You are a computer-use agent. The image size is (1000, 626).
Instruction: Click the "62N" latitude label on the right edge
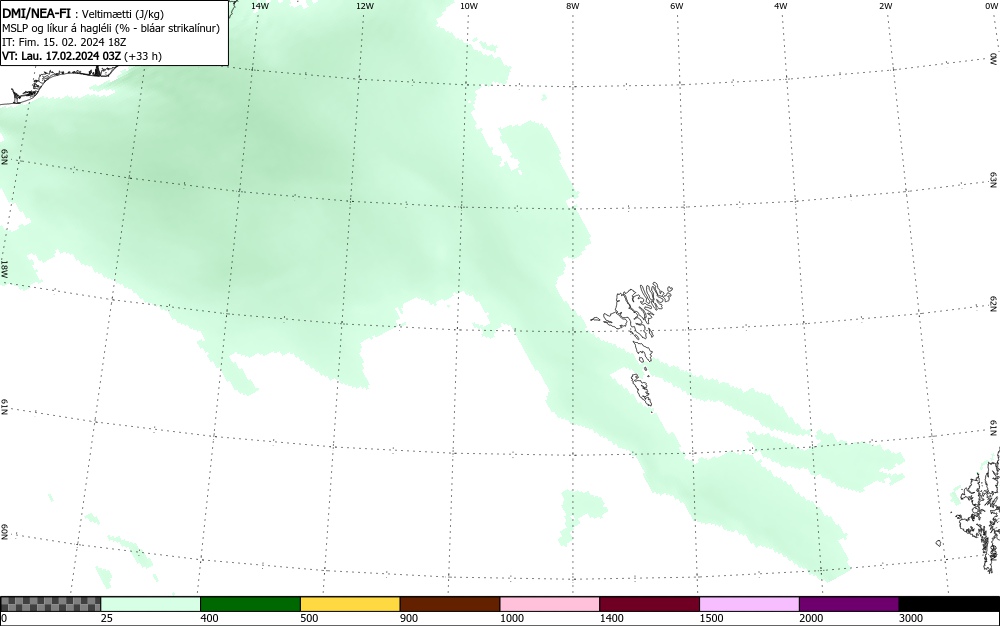994,303
